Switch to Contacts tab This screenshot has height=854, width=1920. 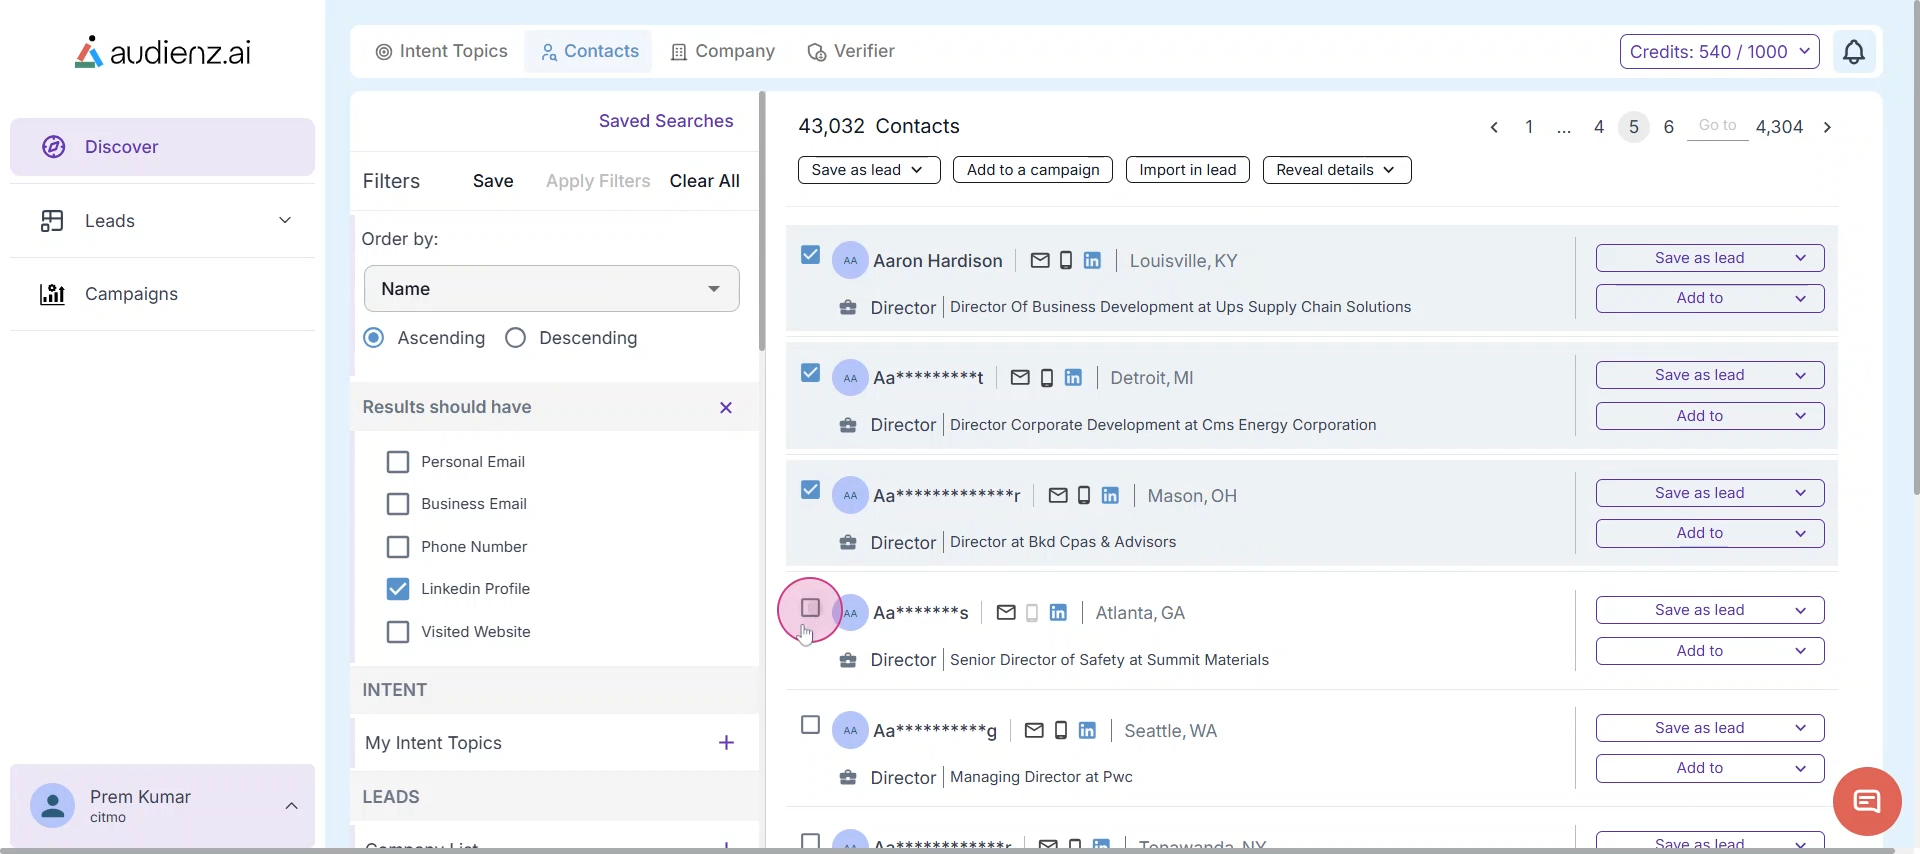click(589, 51)
